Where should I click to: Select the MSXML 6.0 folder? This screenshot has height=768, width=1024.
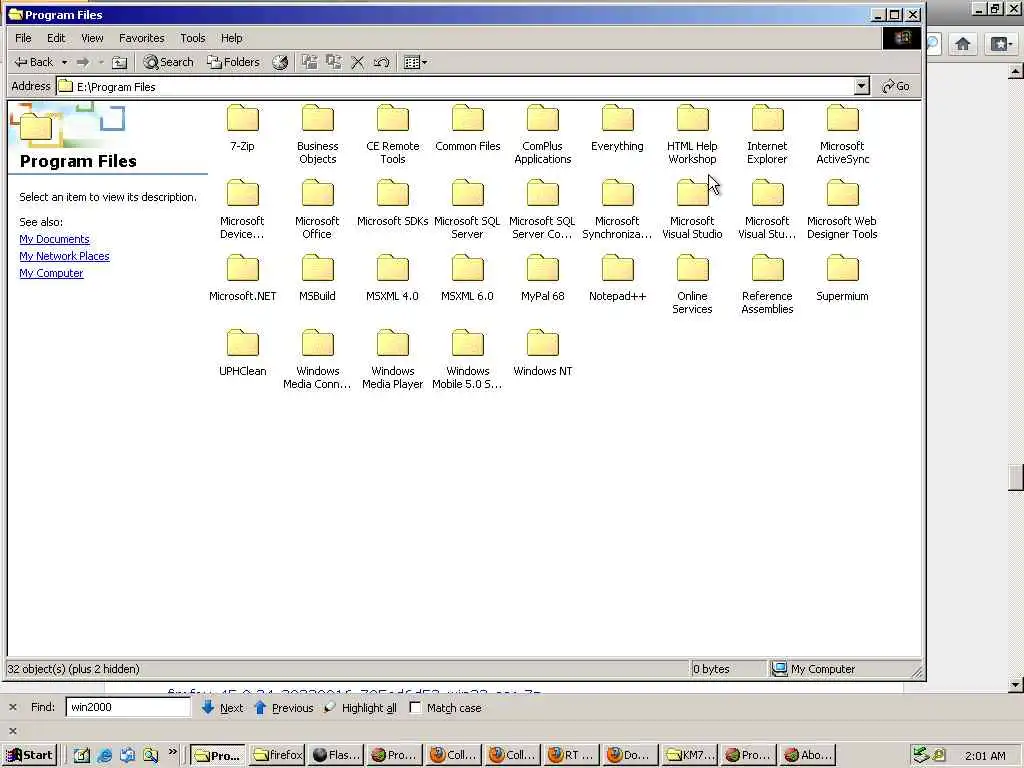468,278
